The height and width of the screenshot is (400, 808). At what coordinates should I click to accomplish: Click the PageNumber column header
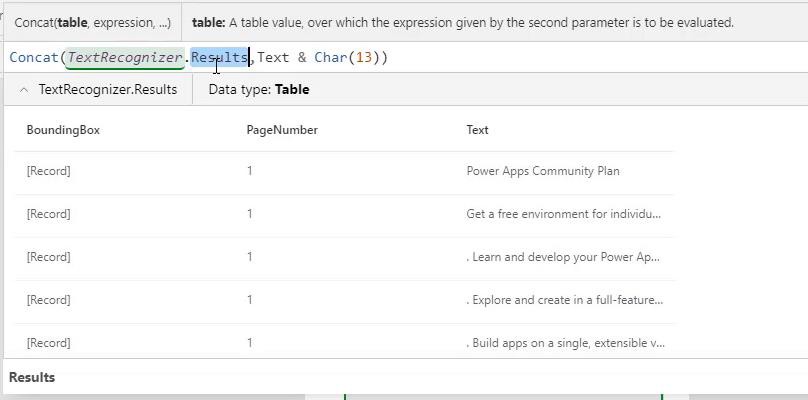click(x=282, y=130)
